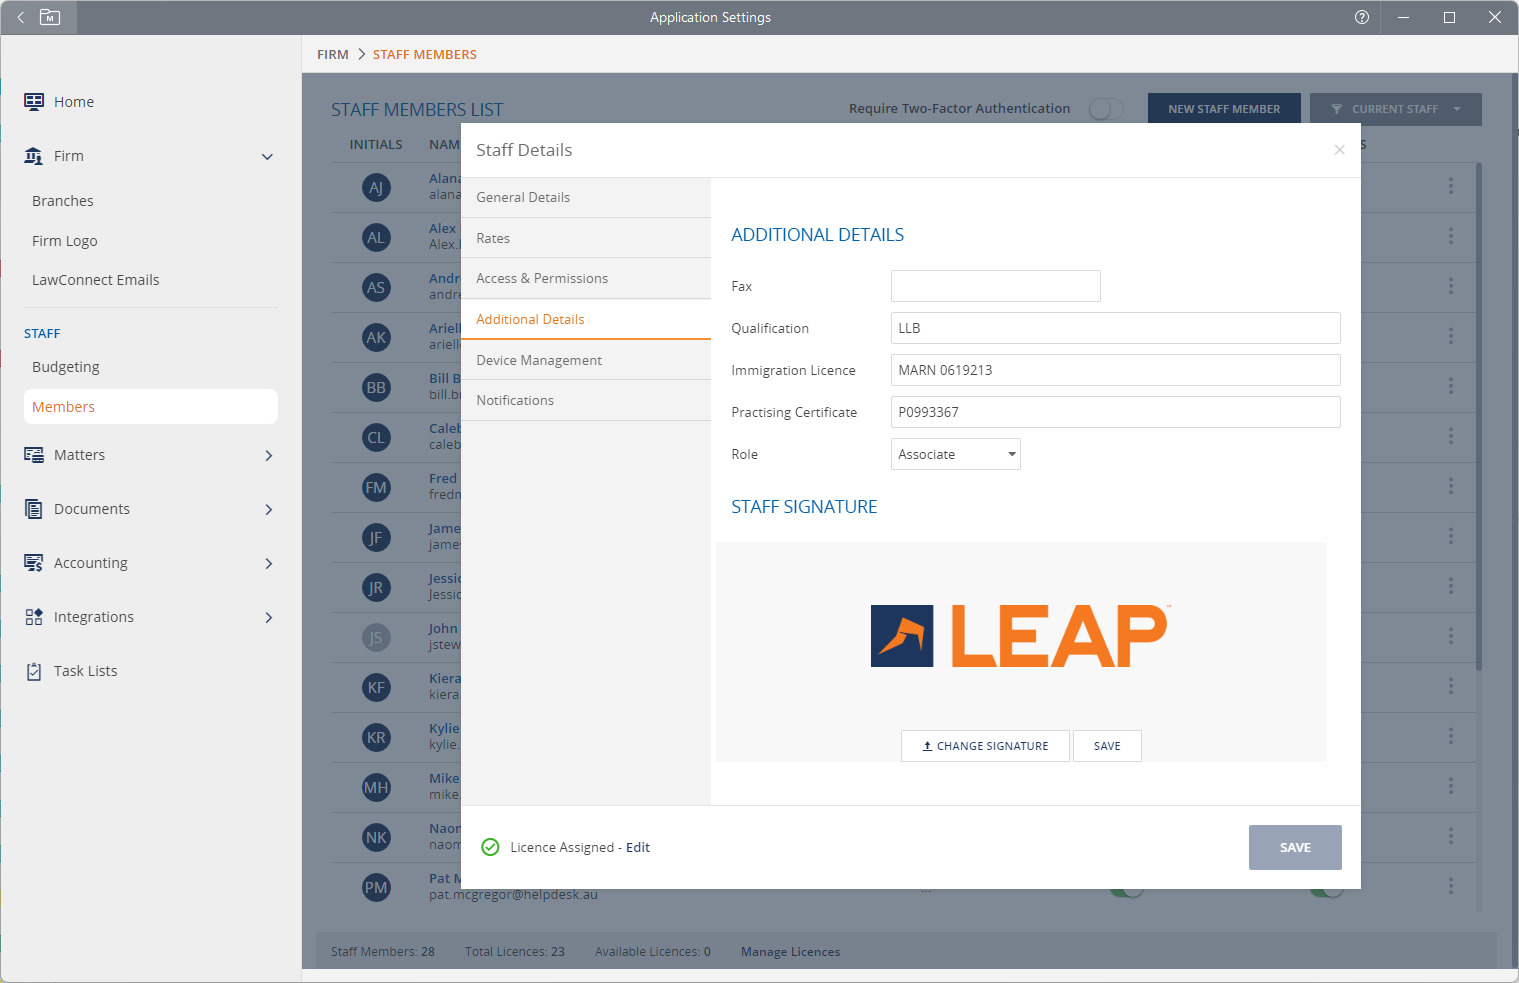Open more options for the BB row
Screen dimensions: 1519x983
point(1451,386)
